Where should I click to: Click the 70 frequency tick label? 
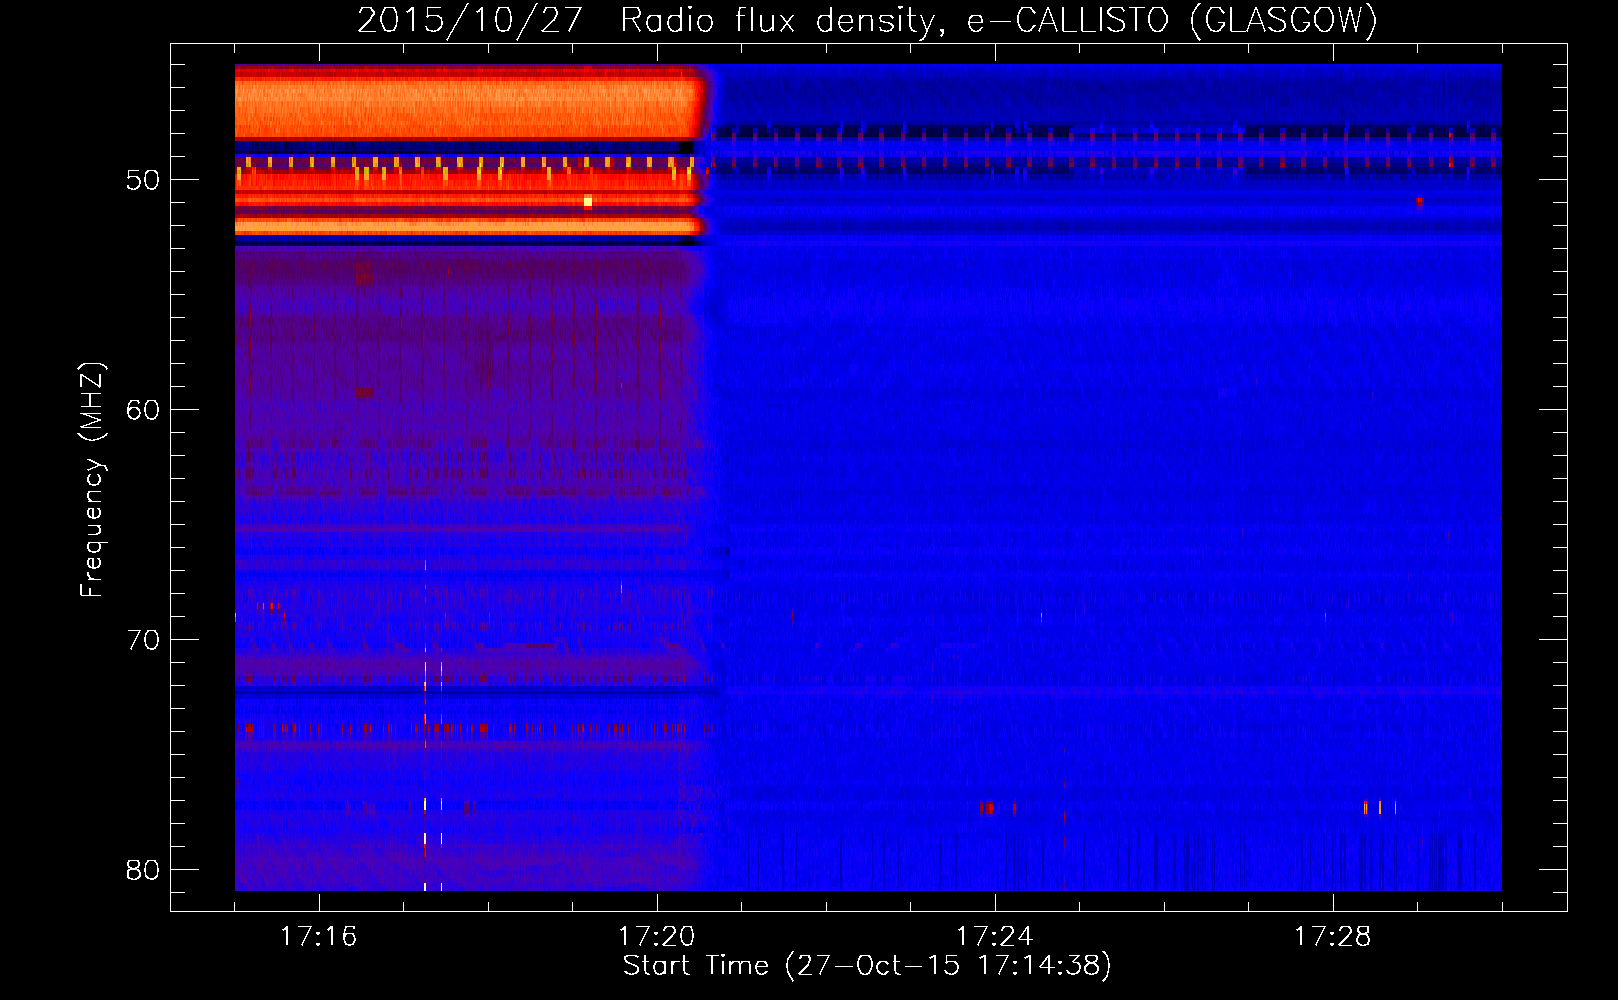point(143,640)
